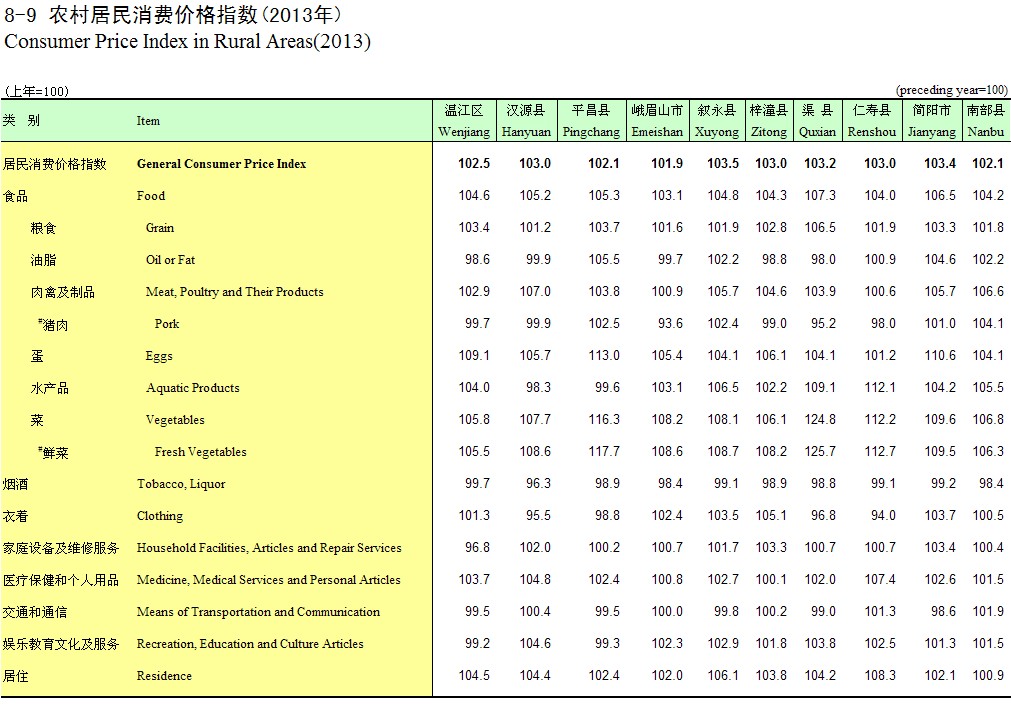Click the '(上年=100)' note
1011x713 pixels.
coord(36,91)
